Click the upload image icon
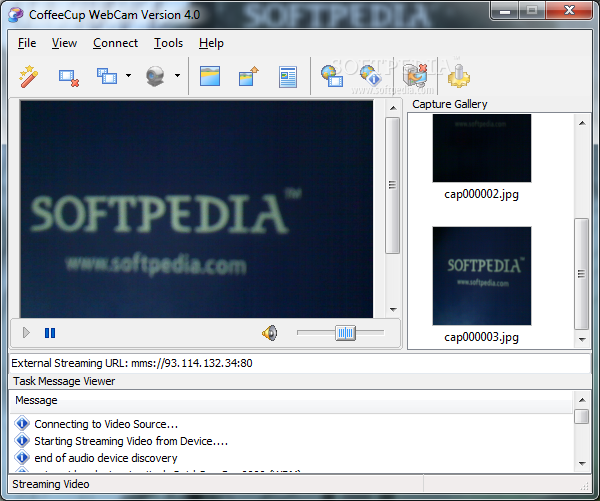The width and height of the screenshot is (600, 501). [249, 76]
